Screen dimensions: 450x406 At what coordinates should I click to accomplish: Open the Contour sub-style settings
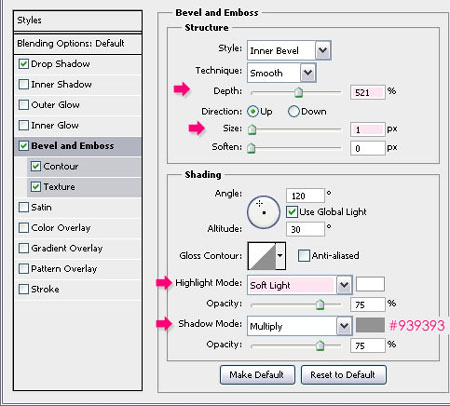pyautogui.click(x=84, y=166)
